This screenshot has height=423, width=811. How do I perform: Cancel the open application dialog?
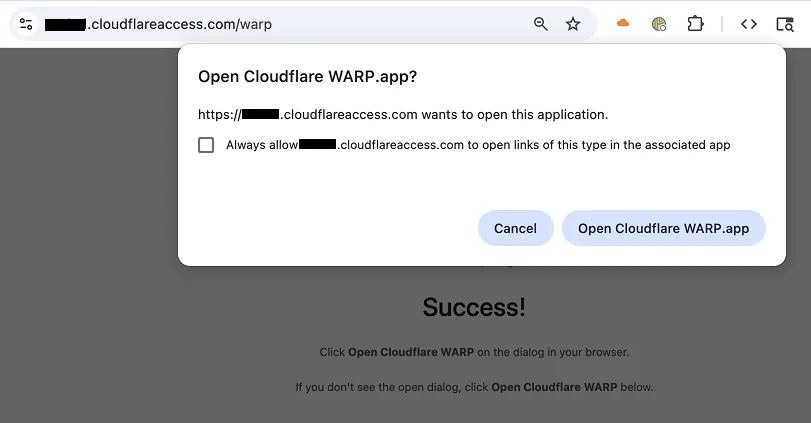(x=515, y=228)
